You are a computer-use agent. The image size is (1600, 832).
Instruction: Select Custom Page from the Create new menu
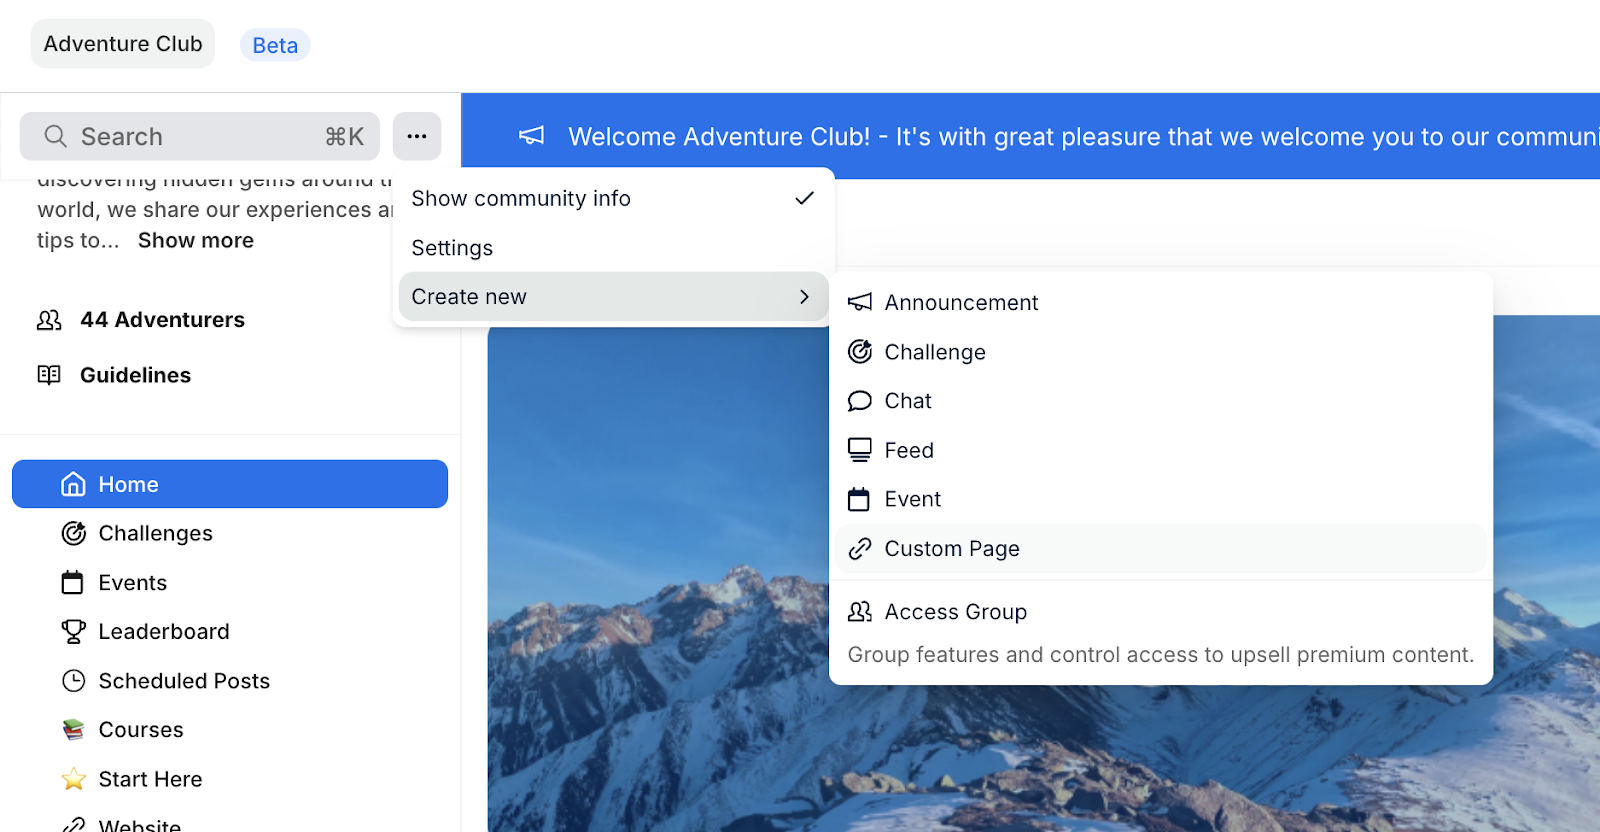[952, 549]
